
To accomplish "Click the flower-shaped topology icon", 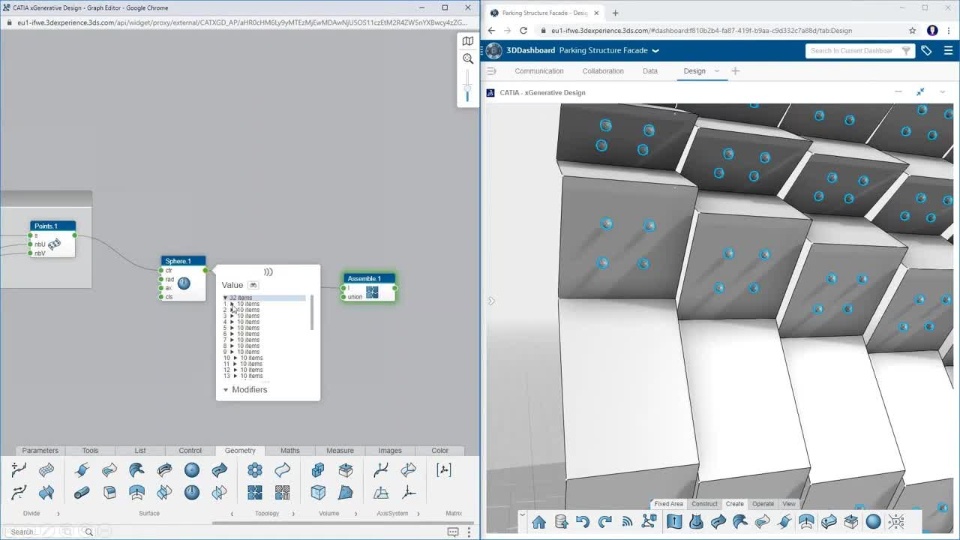I will (x=255, y=470).
